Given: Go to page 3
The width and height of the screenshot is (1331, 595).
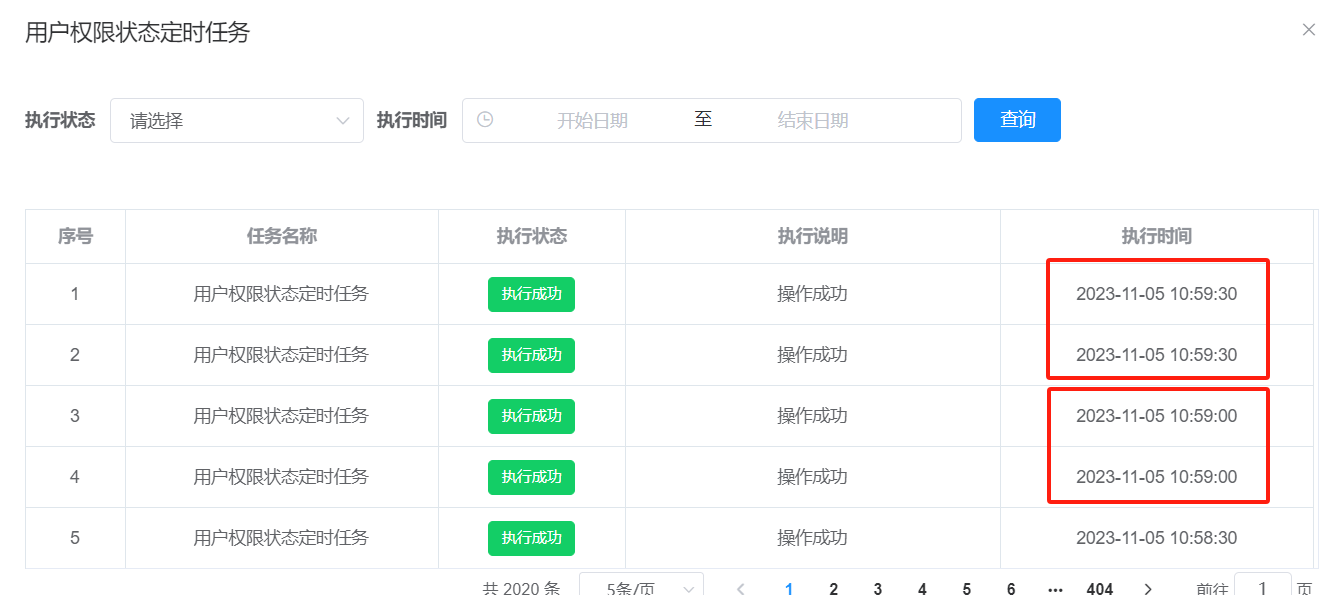Looking at the screenshot, I should pyautogui.click(x=878, y=589).
